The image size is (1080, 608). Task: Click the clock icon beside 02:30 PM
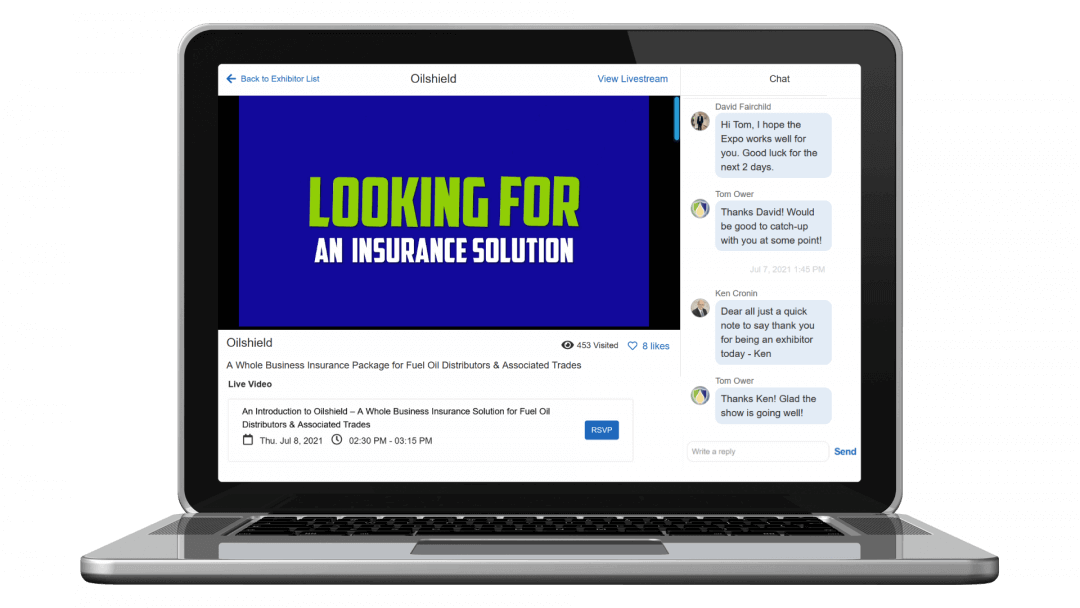click(337, 440)
